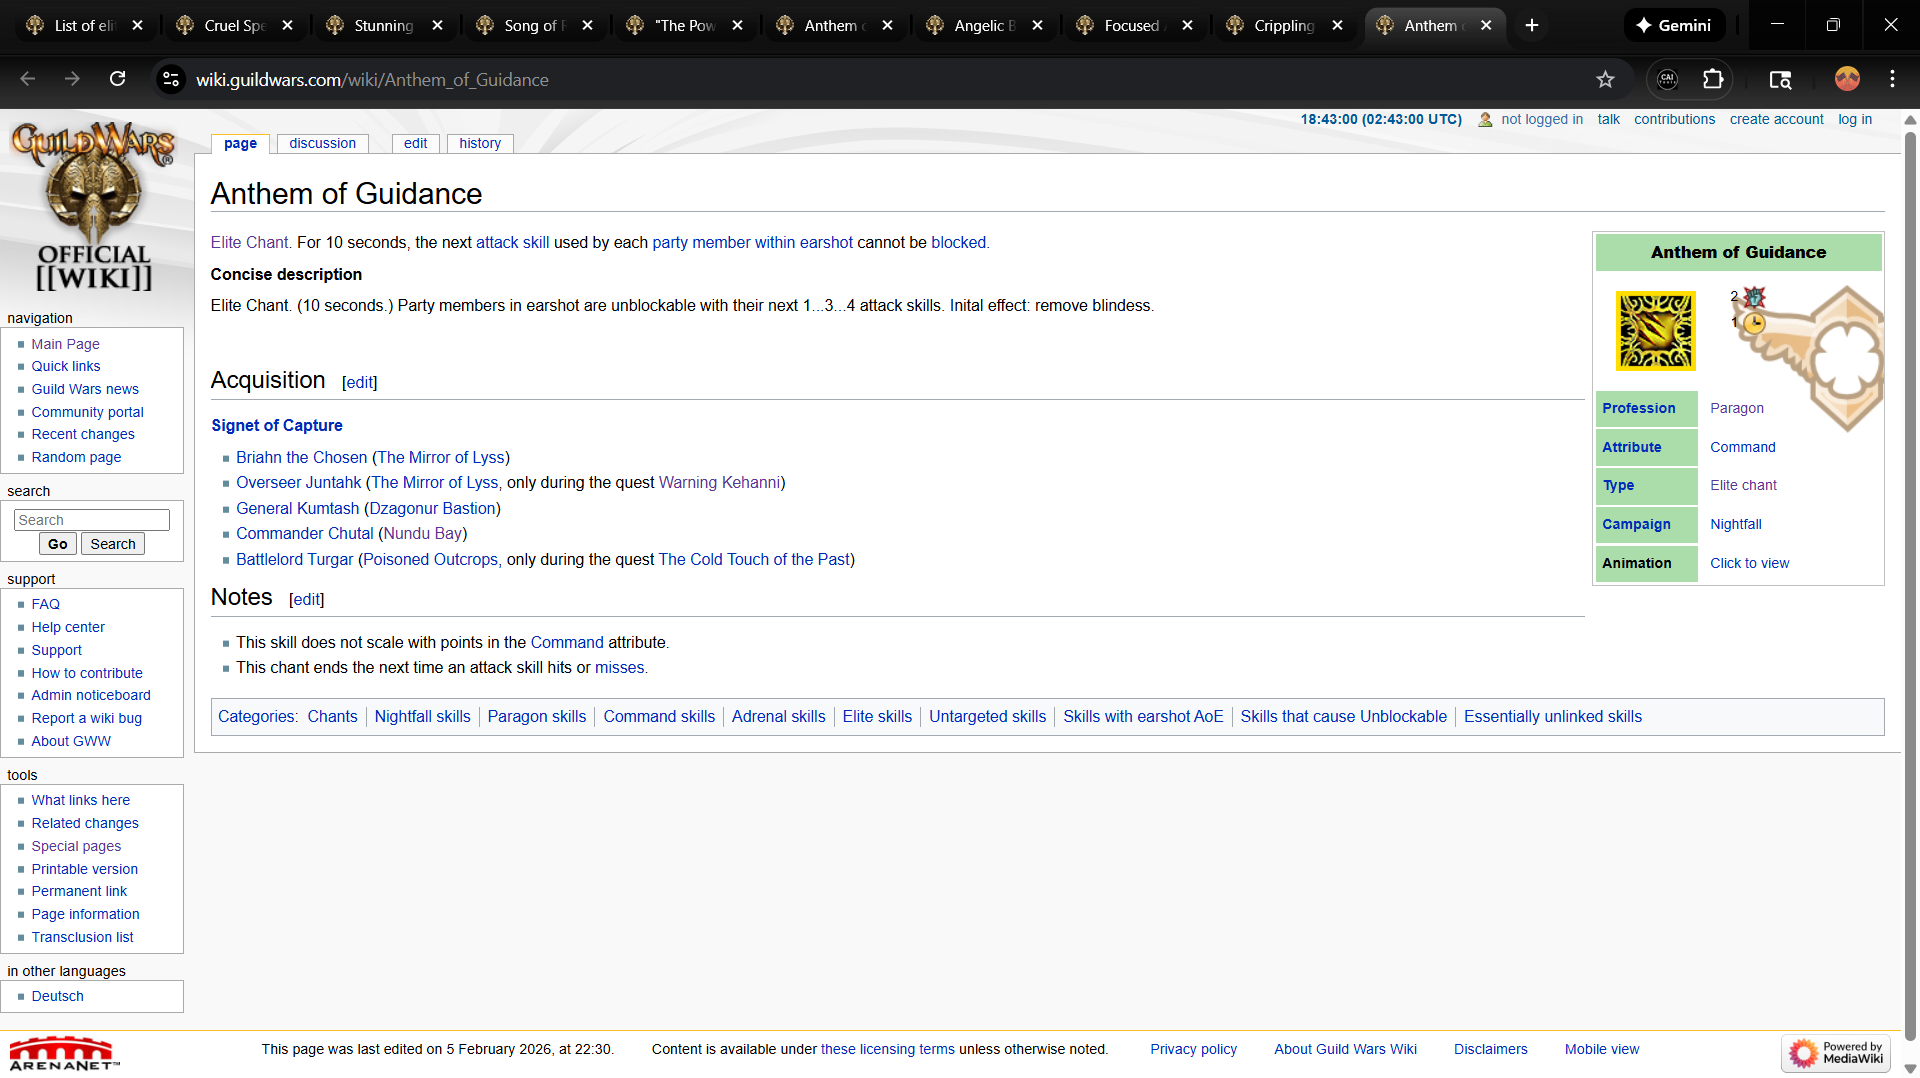Click the Guild Wars Official Wiki logo
This screenshot has height=1078, width=1920.
(x=93, y=207)
